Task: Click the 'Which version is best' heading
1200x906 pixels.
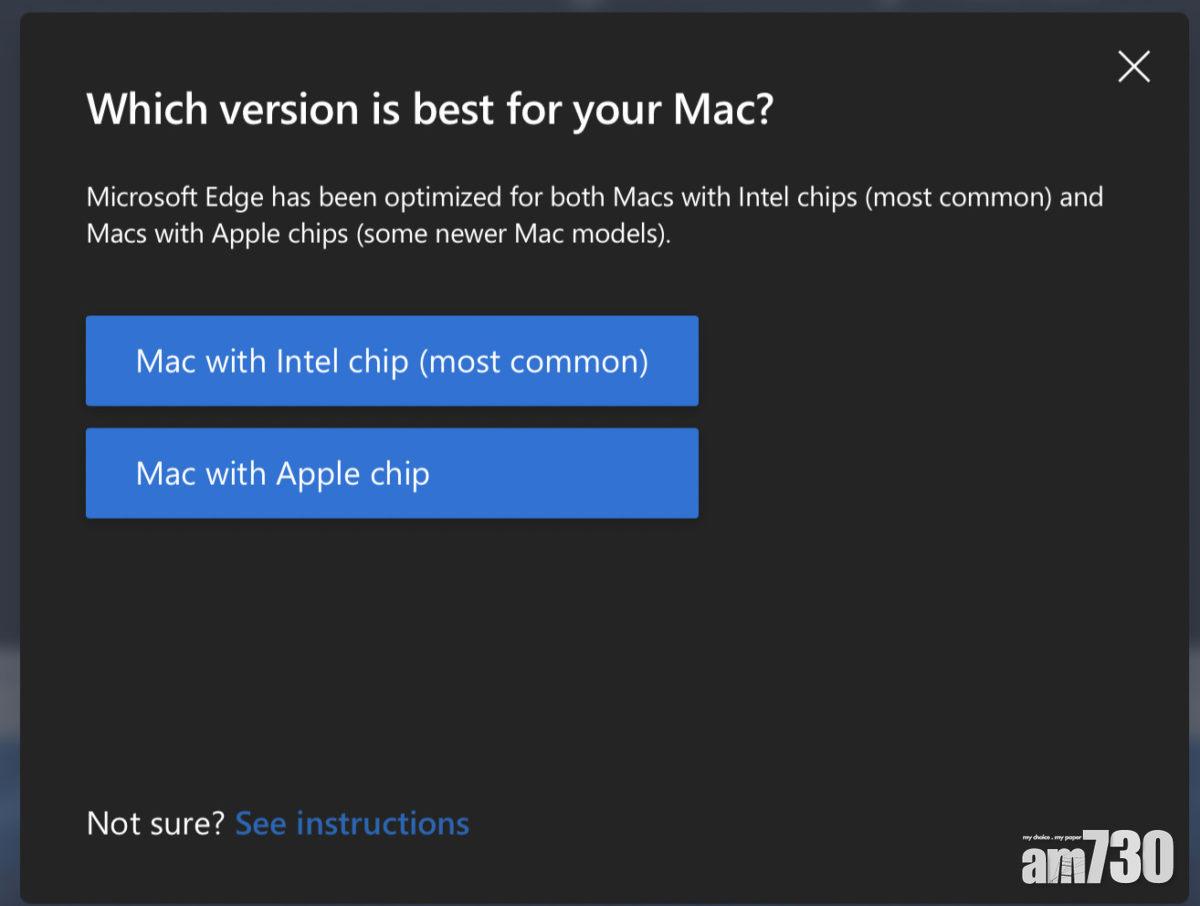Action: point(430,109)
